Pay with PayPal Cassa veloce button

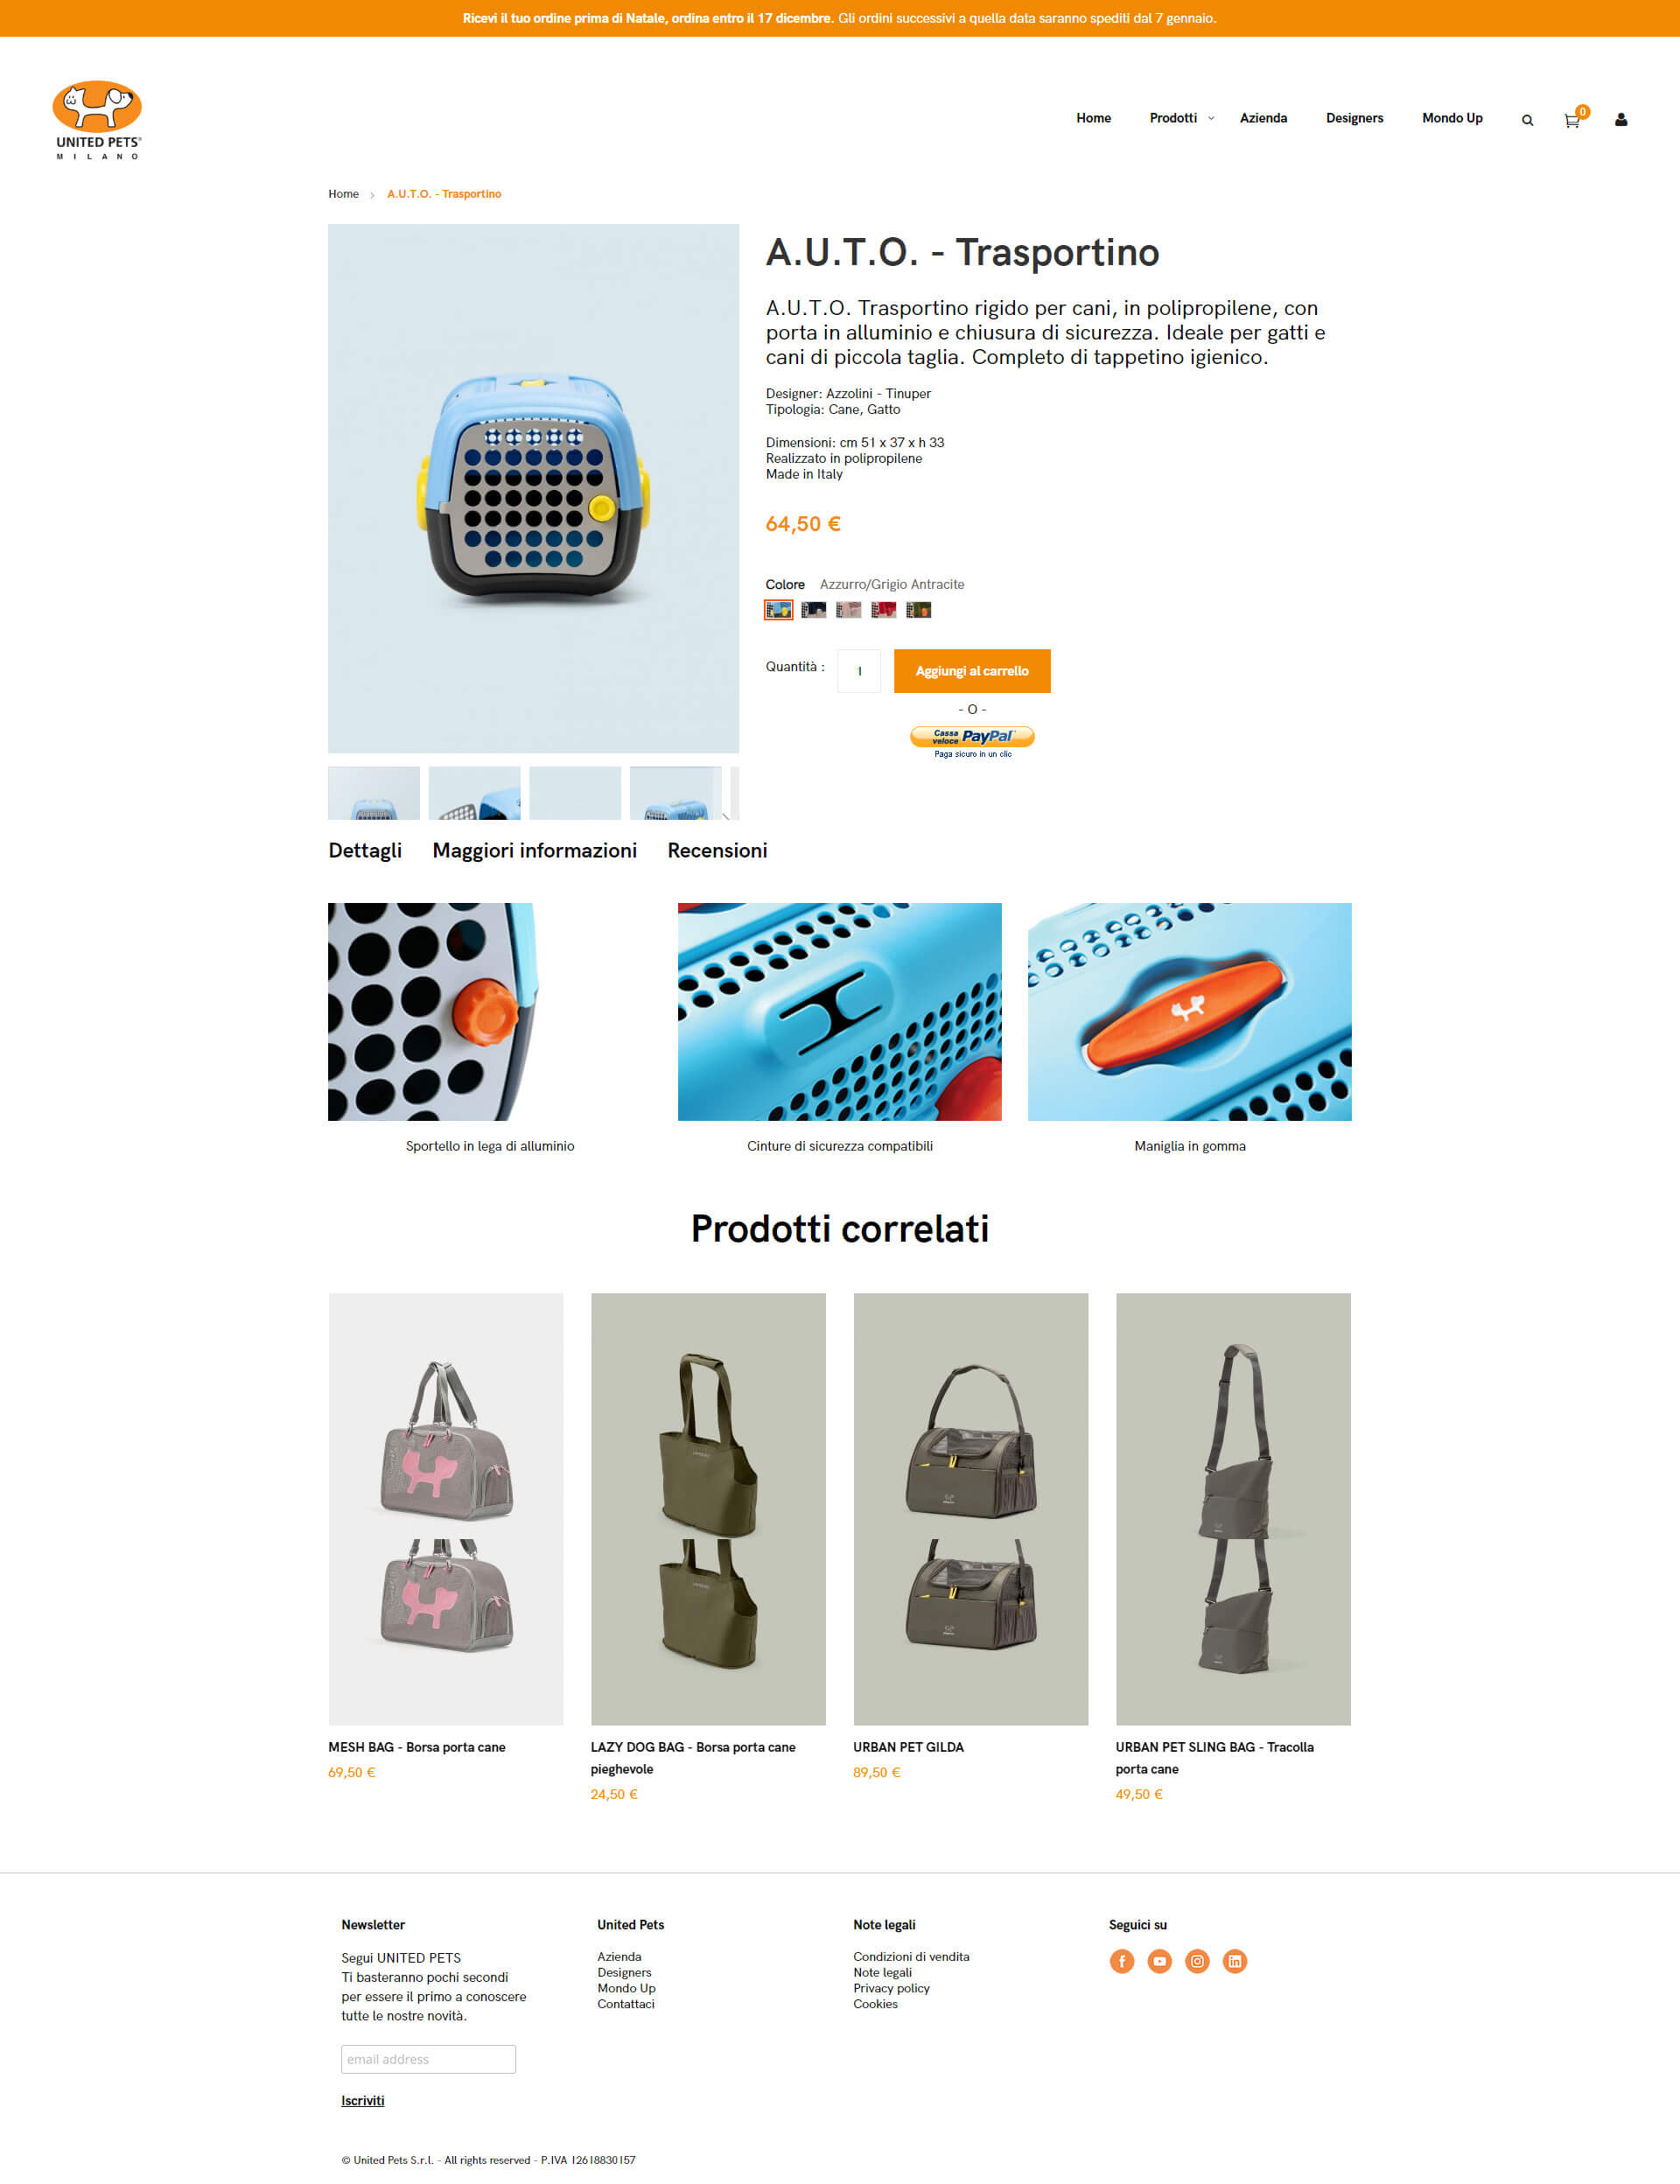[x=972, y=738]
